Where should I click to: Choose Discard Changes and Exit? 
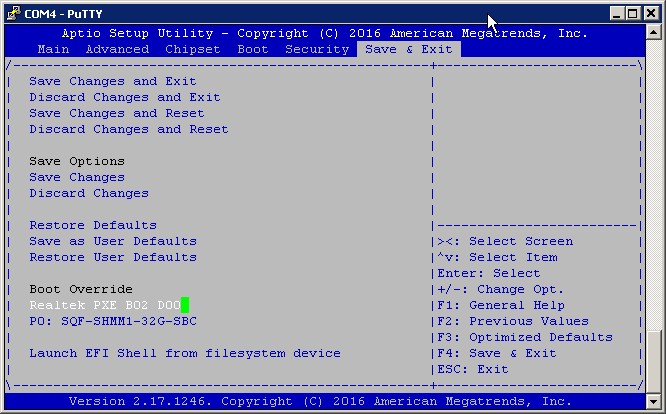(x=125, y=97)
